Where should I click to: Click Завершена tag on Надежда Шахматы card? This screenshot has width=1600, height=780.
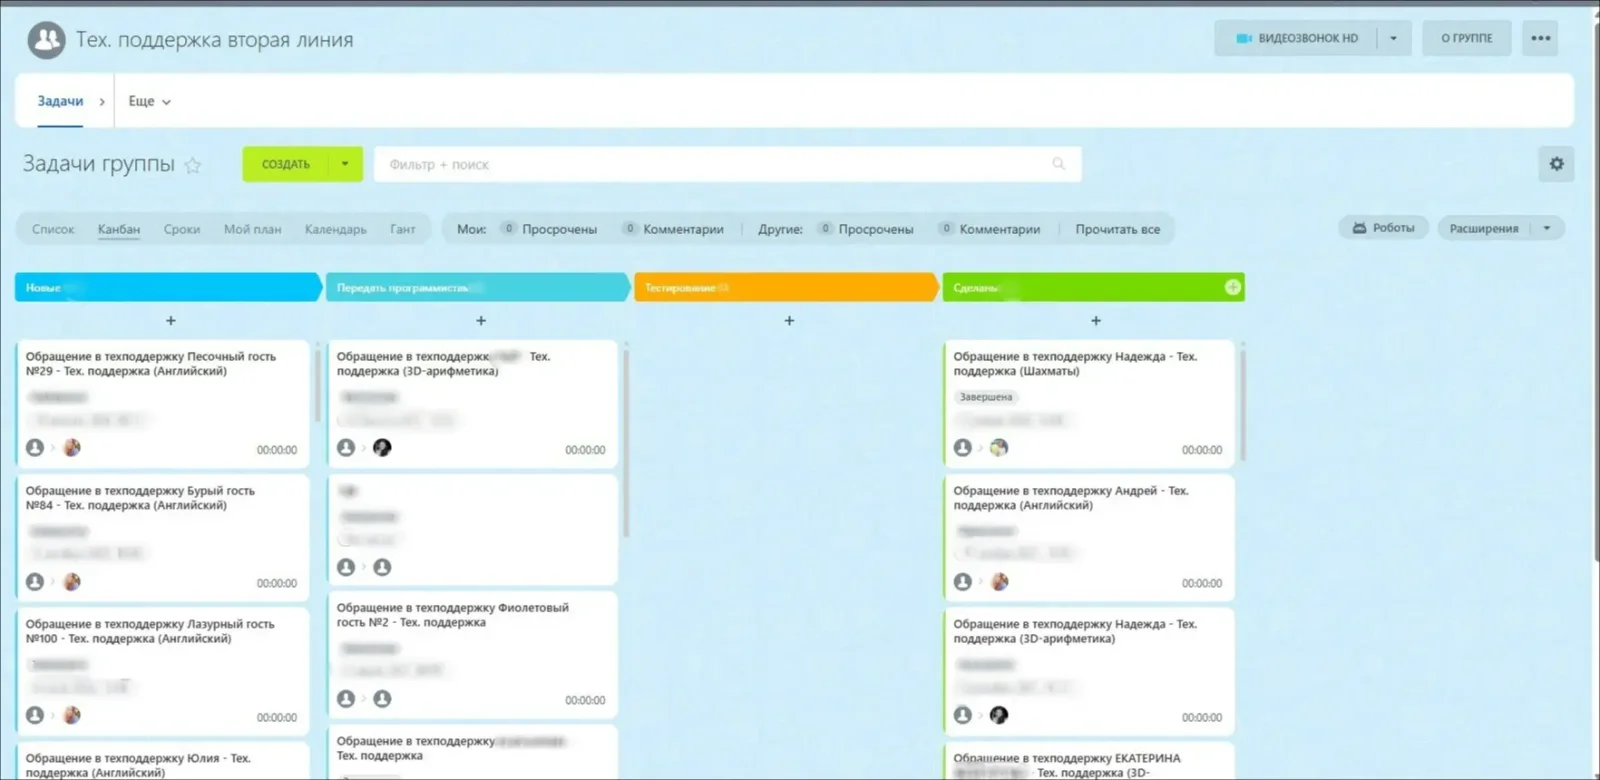(986, 397)
